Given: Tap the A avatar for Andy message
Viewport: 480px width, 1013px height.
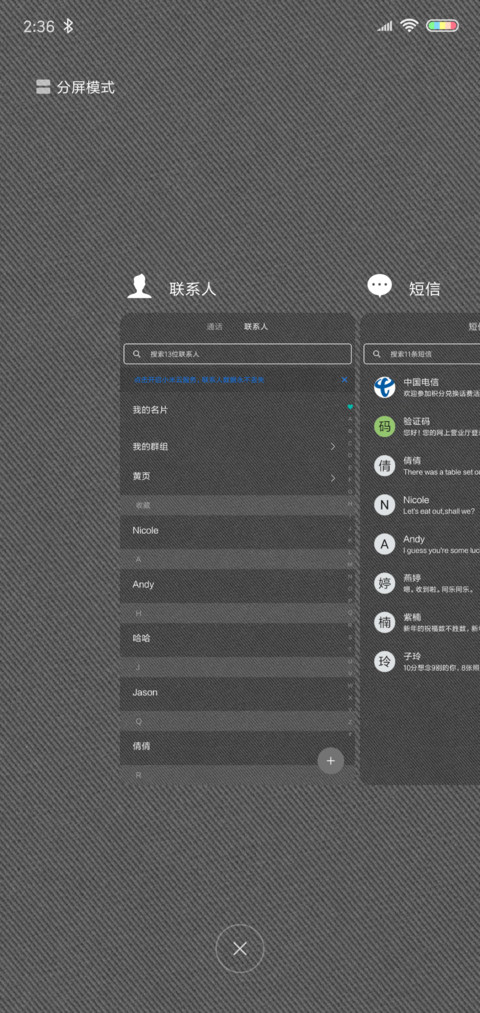Looking at the screenshot, I should pos(384,545).
